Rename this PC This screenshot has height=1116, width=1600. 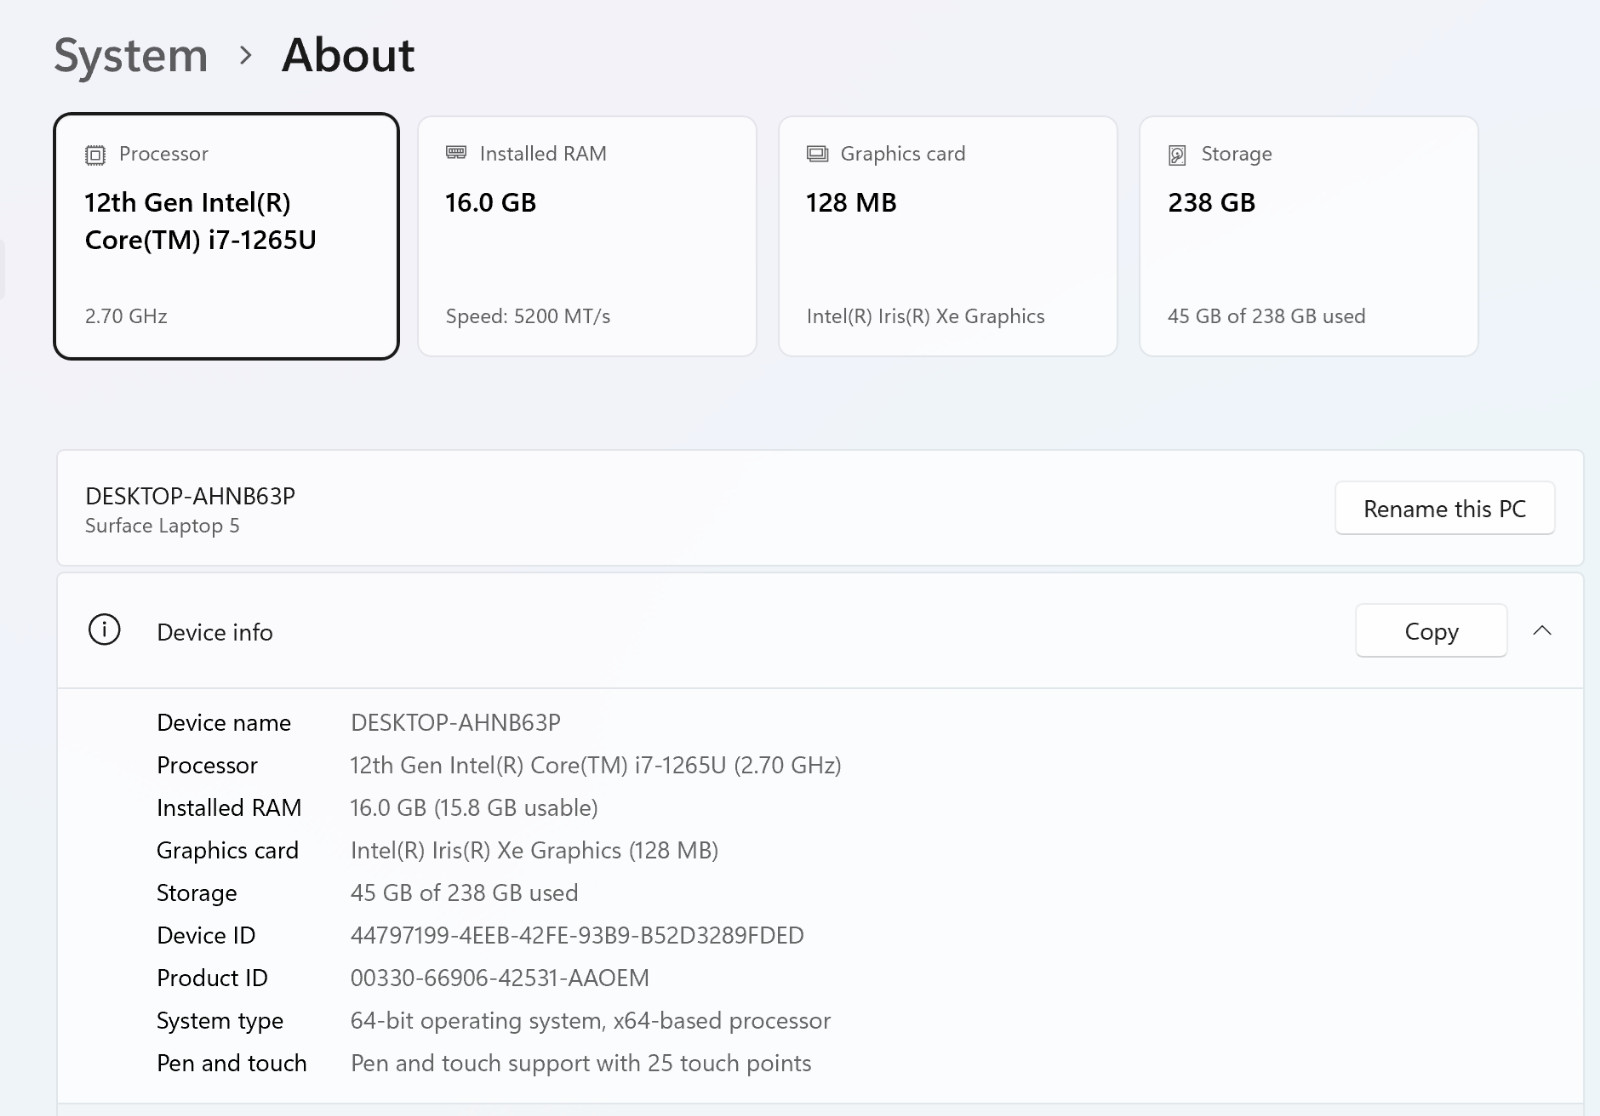[1444, 508]
